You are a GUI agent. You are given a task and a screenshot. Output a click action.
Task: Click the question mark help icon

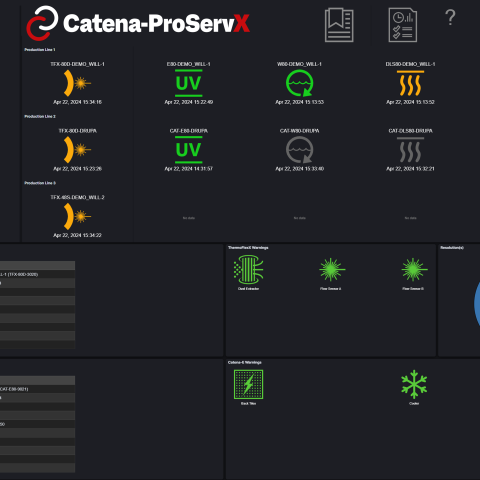[x=450, y=18]
